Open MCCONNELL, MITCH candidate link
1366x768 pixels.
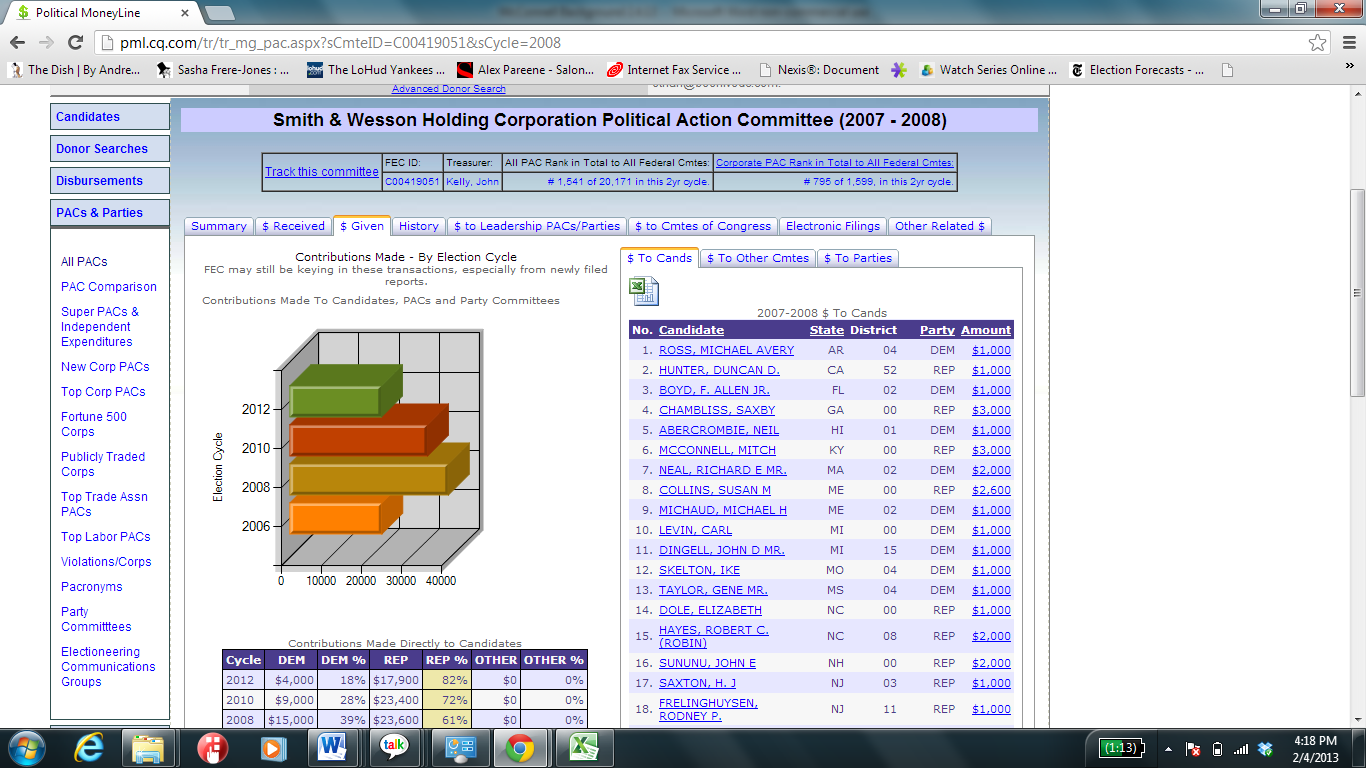pyautogui.click(x=717, y=450)
